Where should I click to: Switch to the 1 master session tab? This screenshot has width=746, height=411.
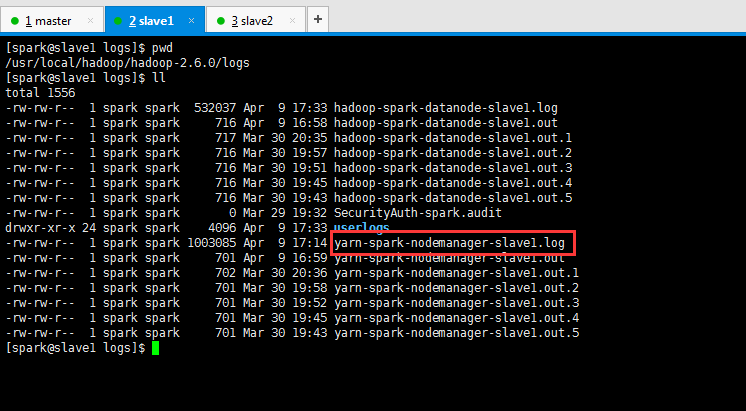(52, 20)
